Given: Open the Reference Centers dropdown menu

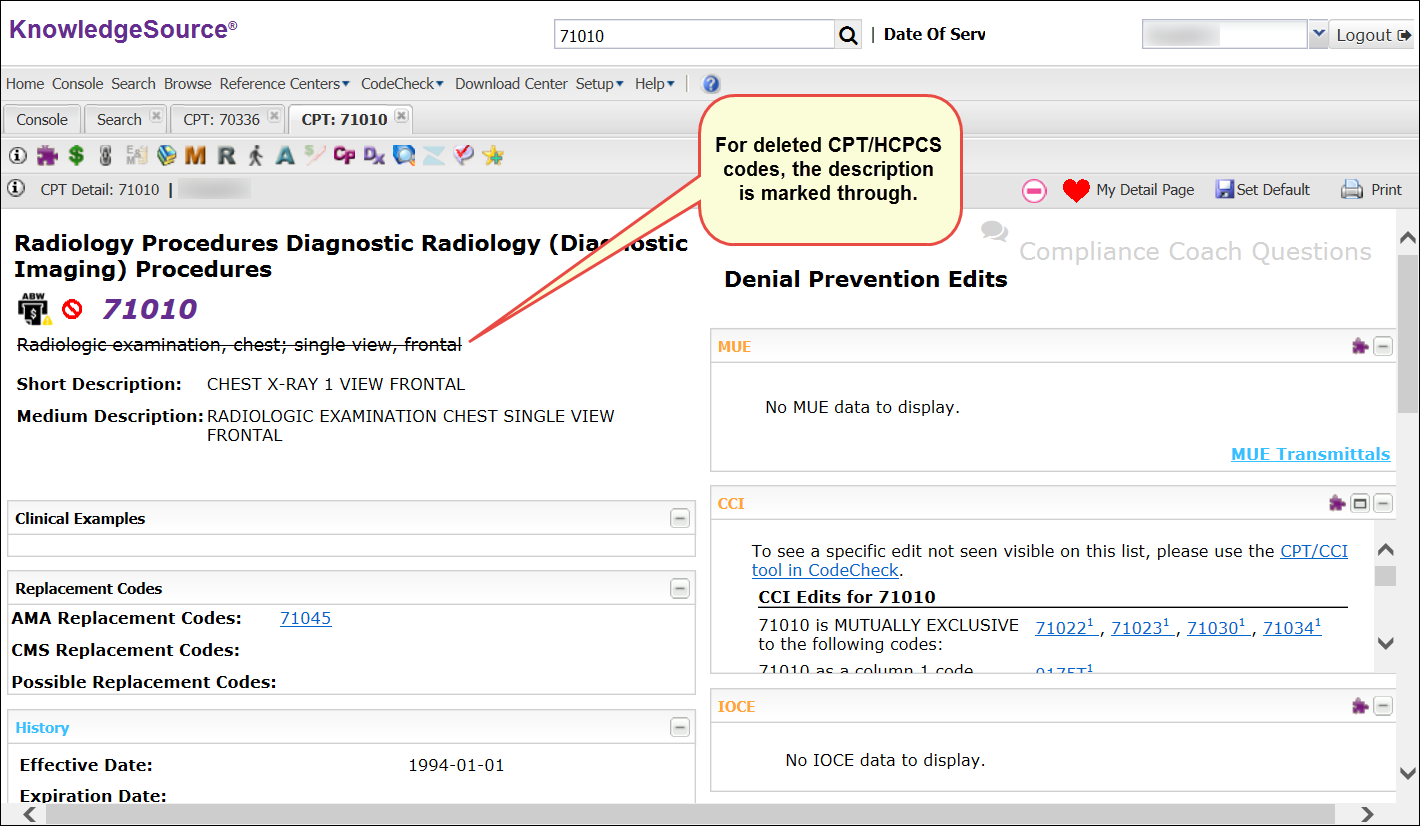Looking at the screenshot, I should [x=284, y=84].
